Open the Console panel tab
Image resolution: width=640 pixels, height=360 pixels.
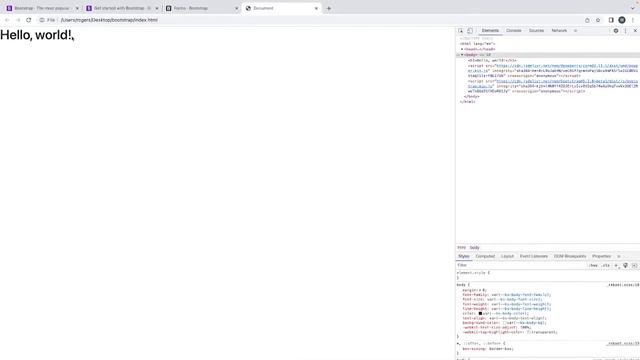click(x=514, y=31)
